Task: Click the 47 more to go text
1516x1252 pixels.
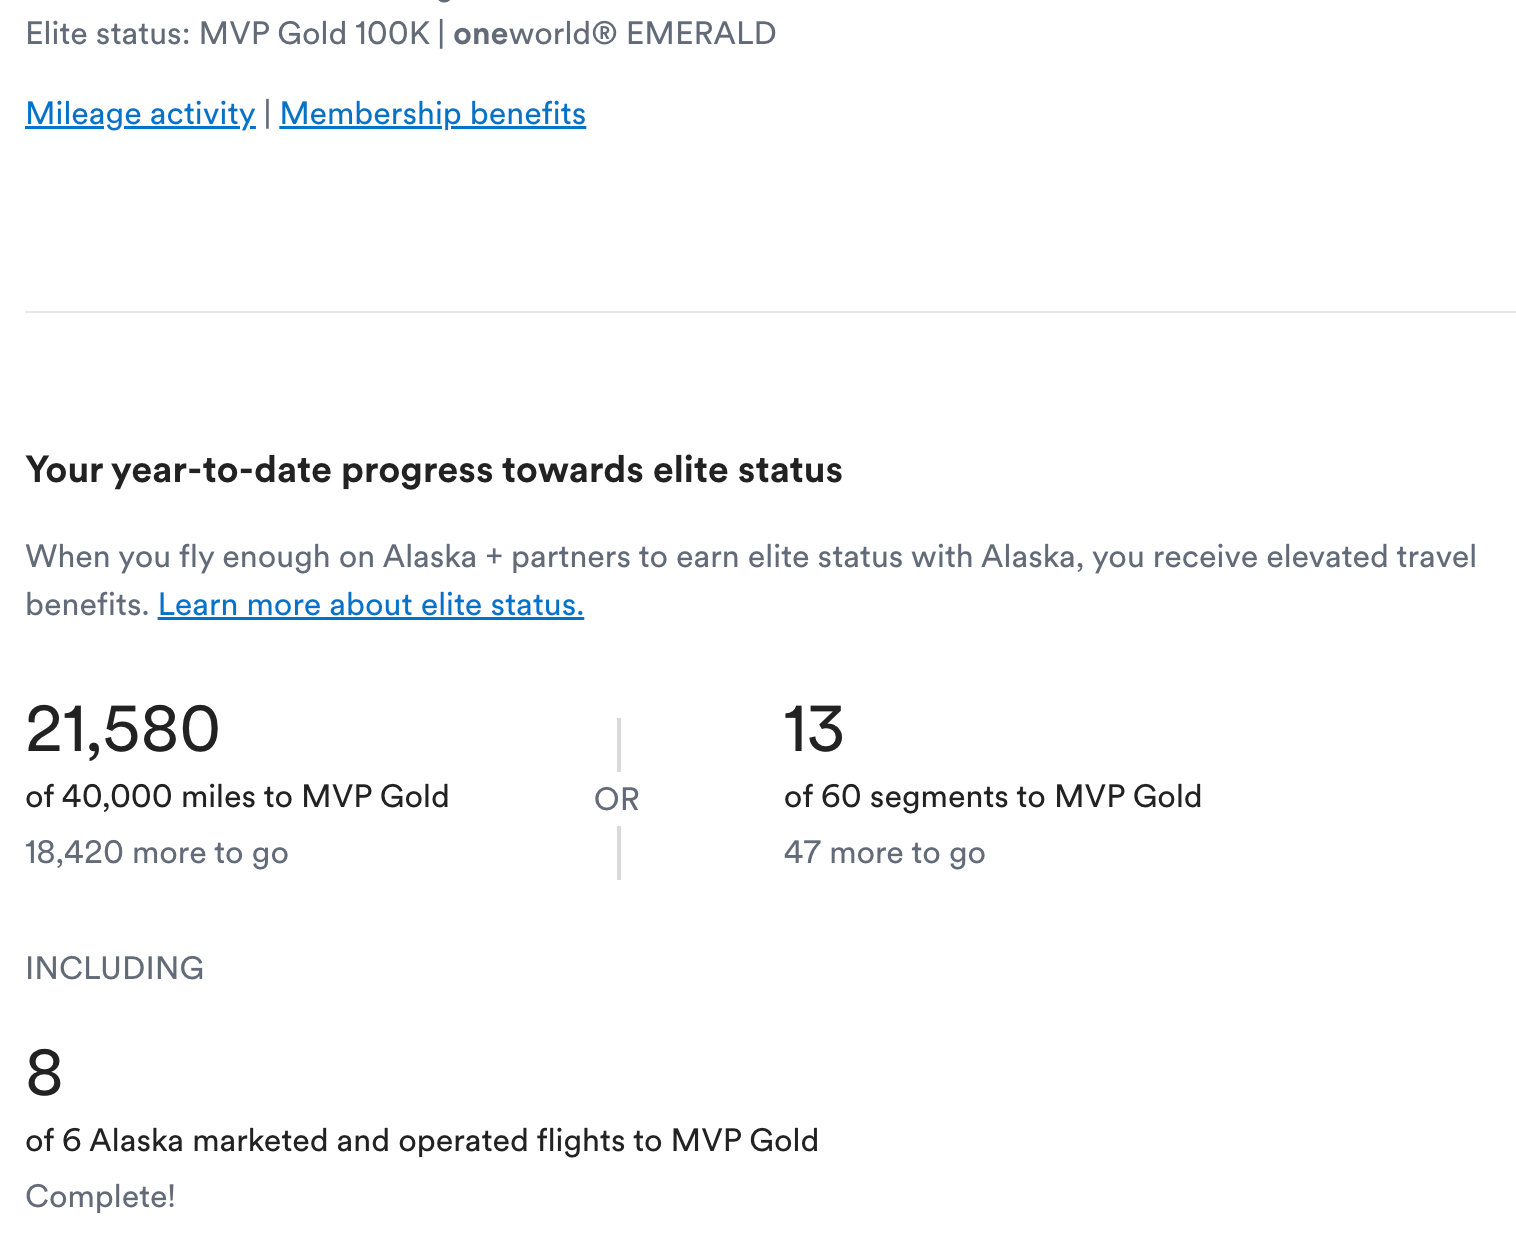Action: coord(884,852)
